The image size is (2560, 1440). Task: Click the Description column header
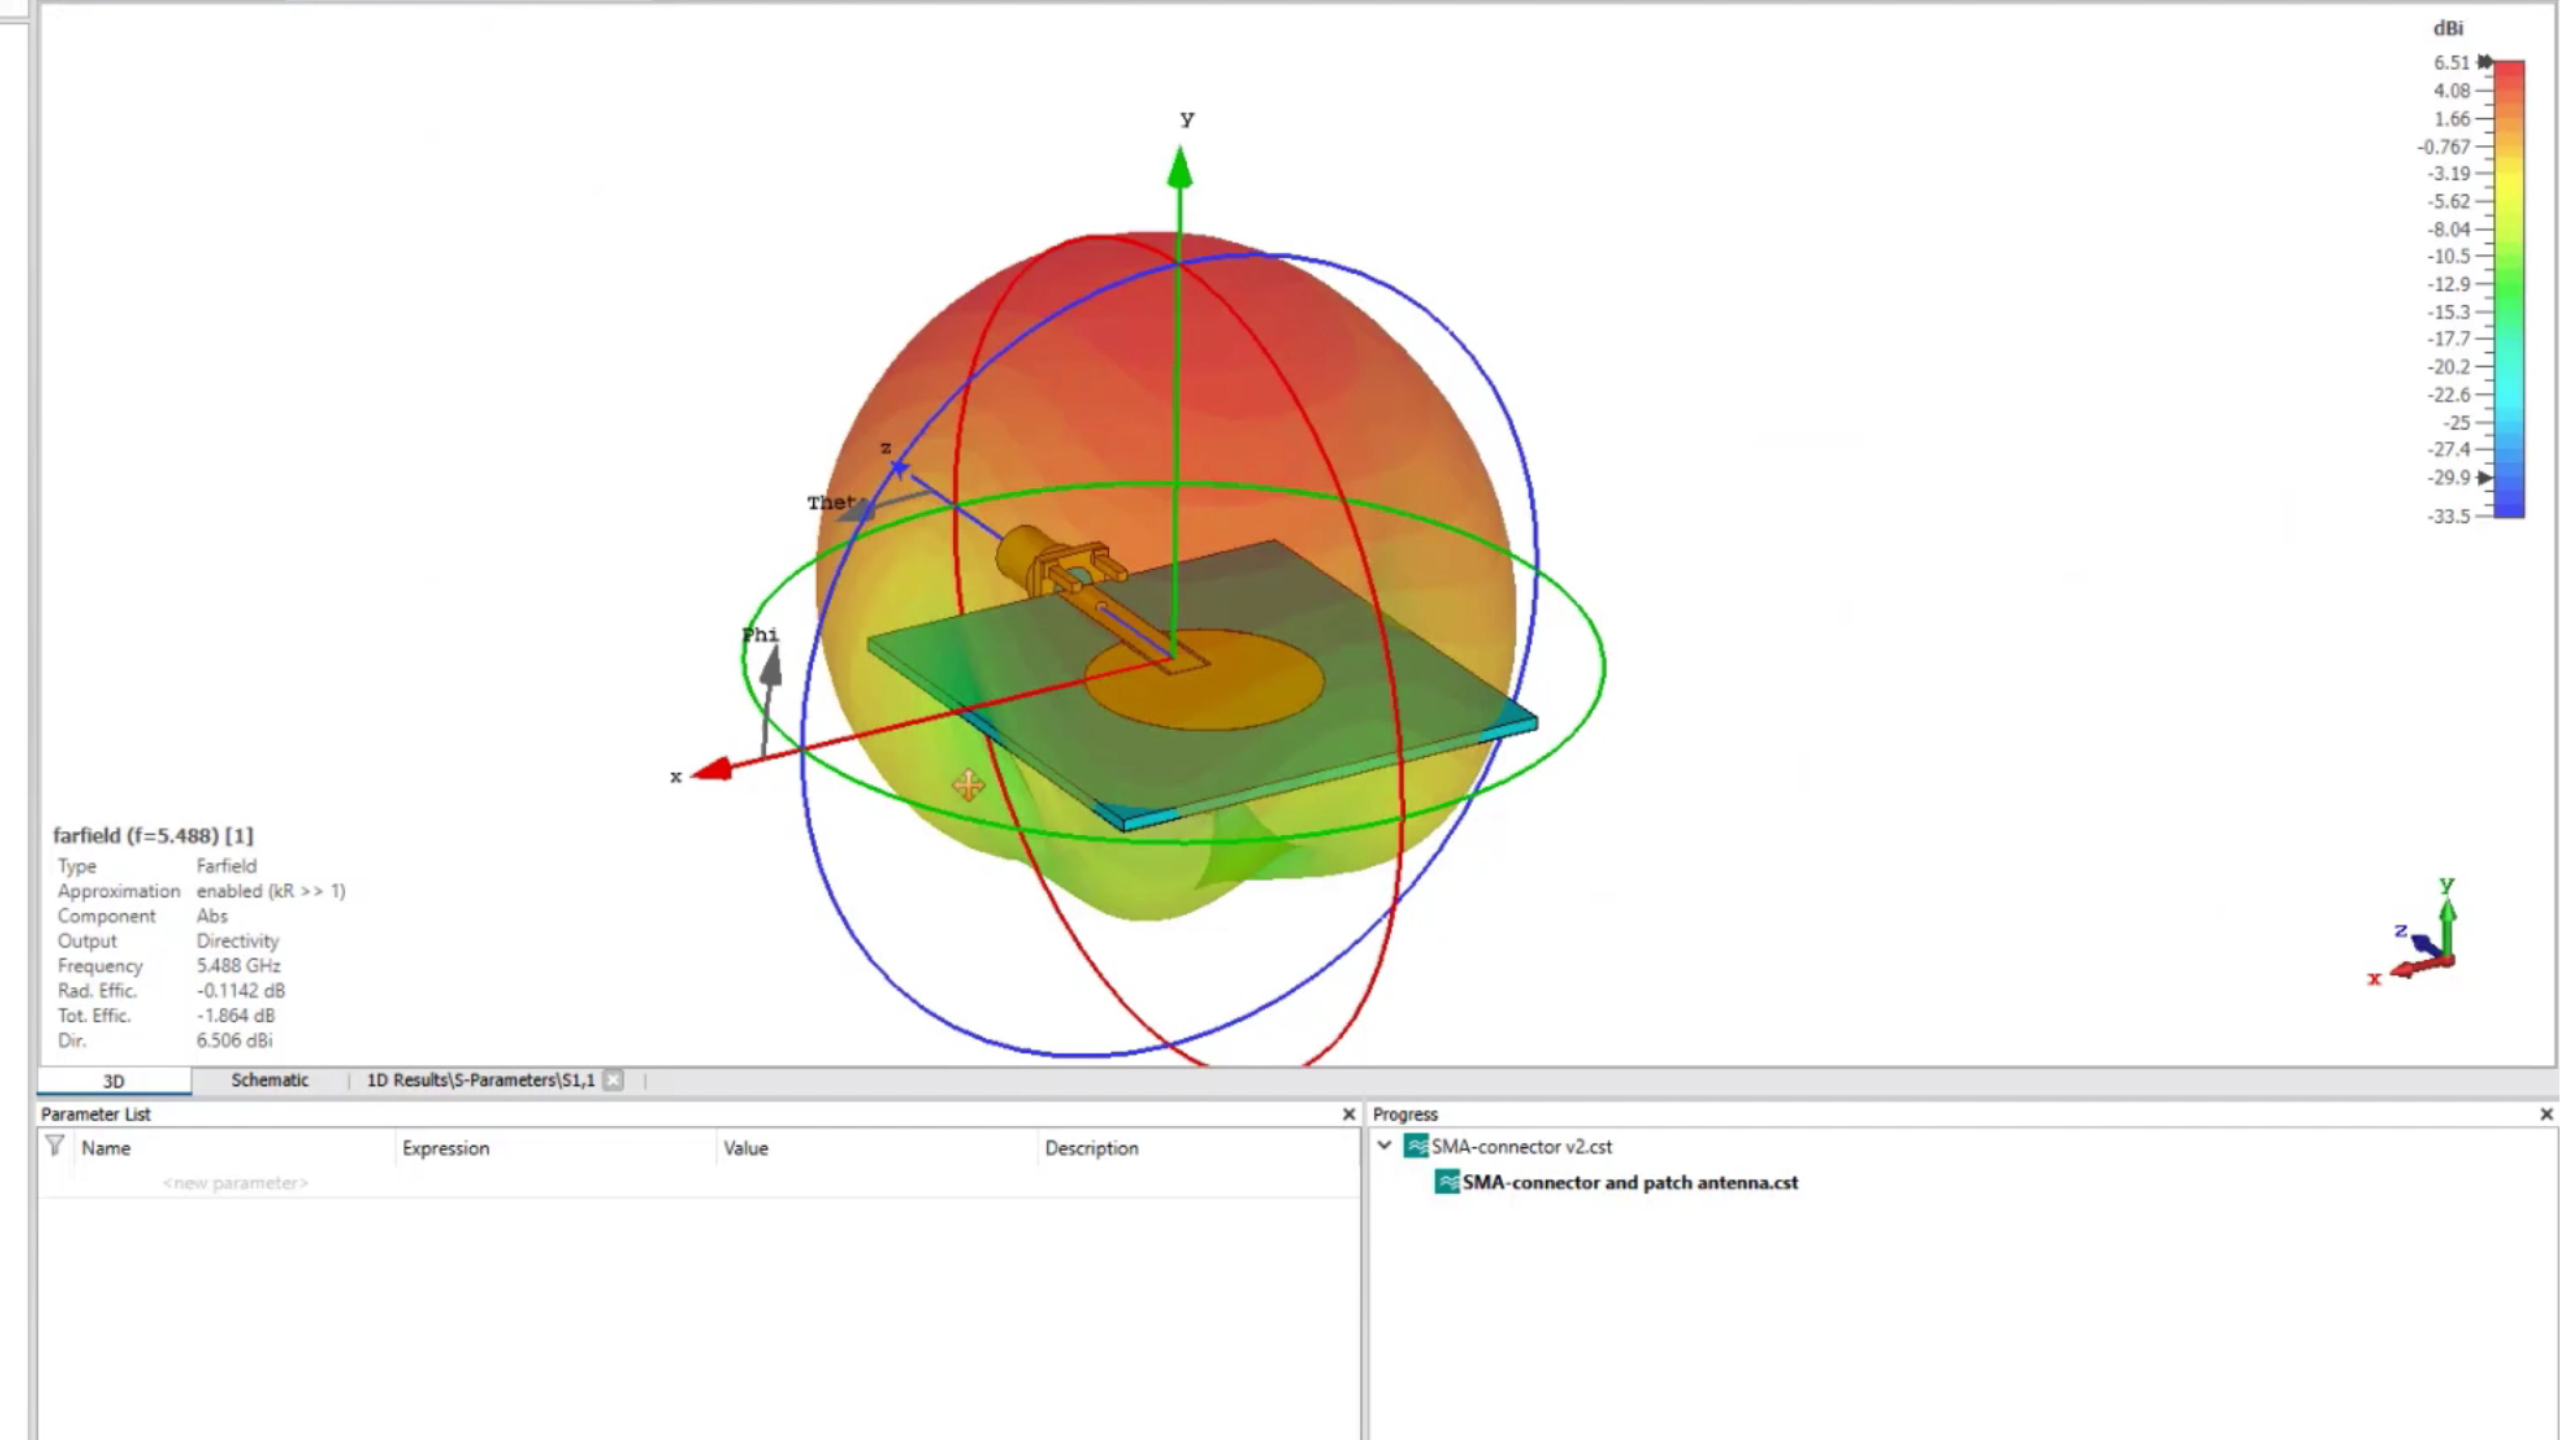tap(1092, 1148)
